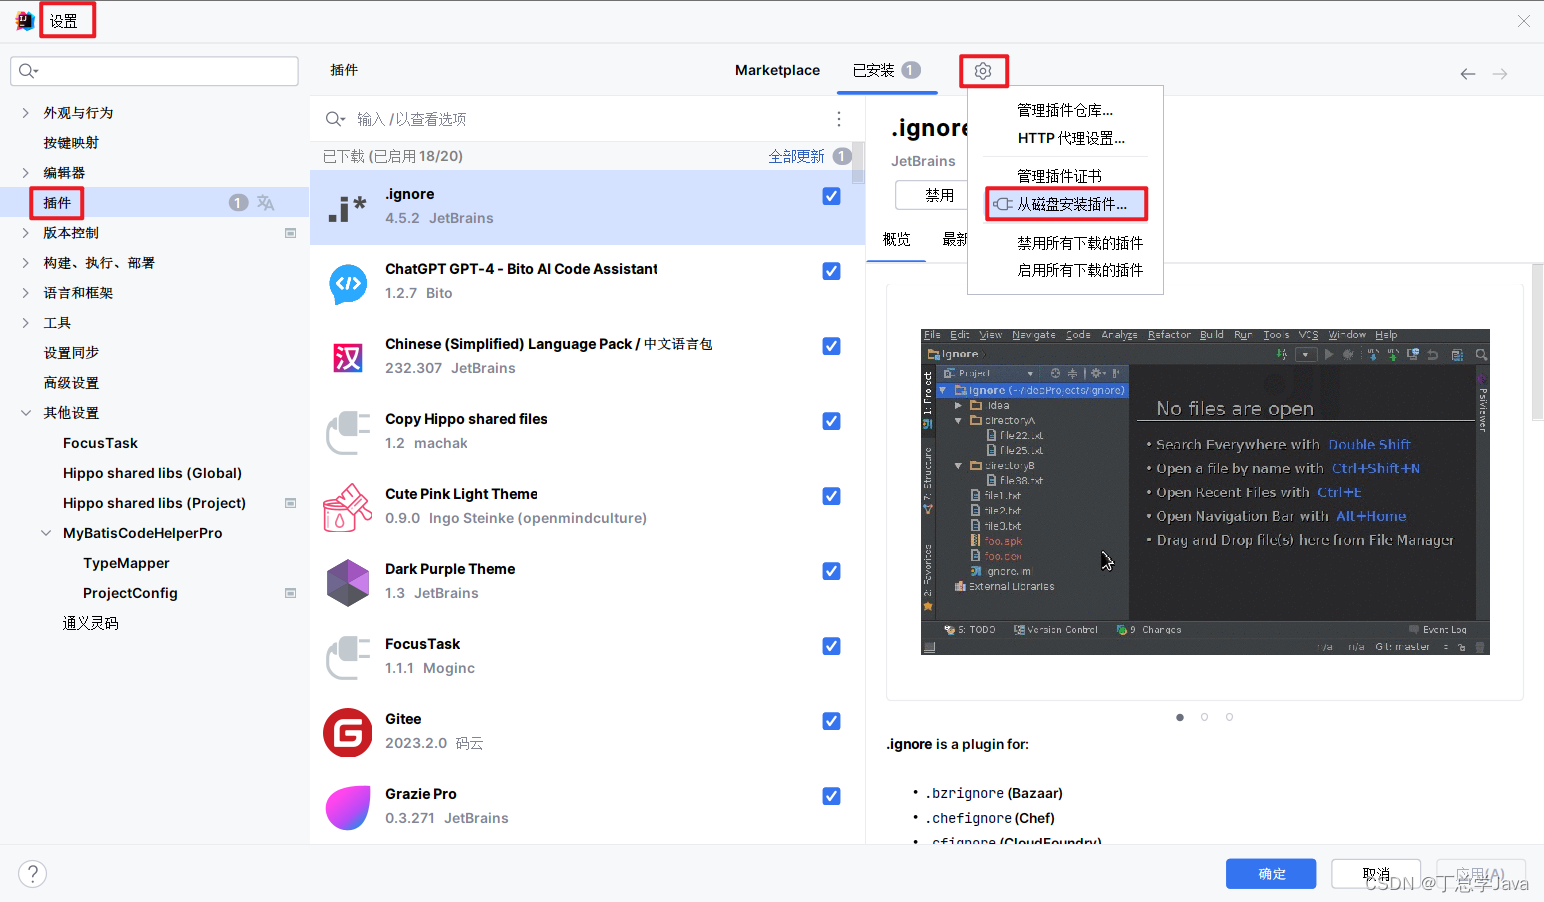Click the Grazie Pro plugin icon
1544x902 pixels.
(x=348, y=808)
